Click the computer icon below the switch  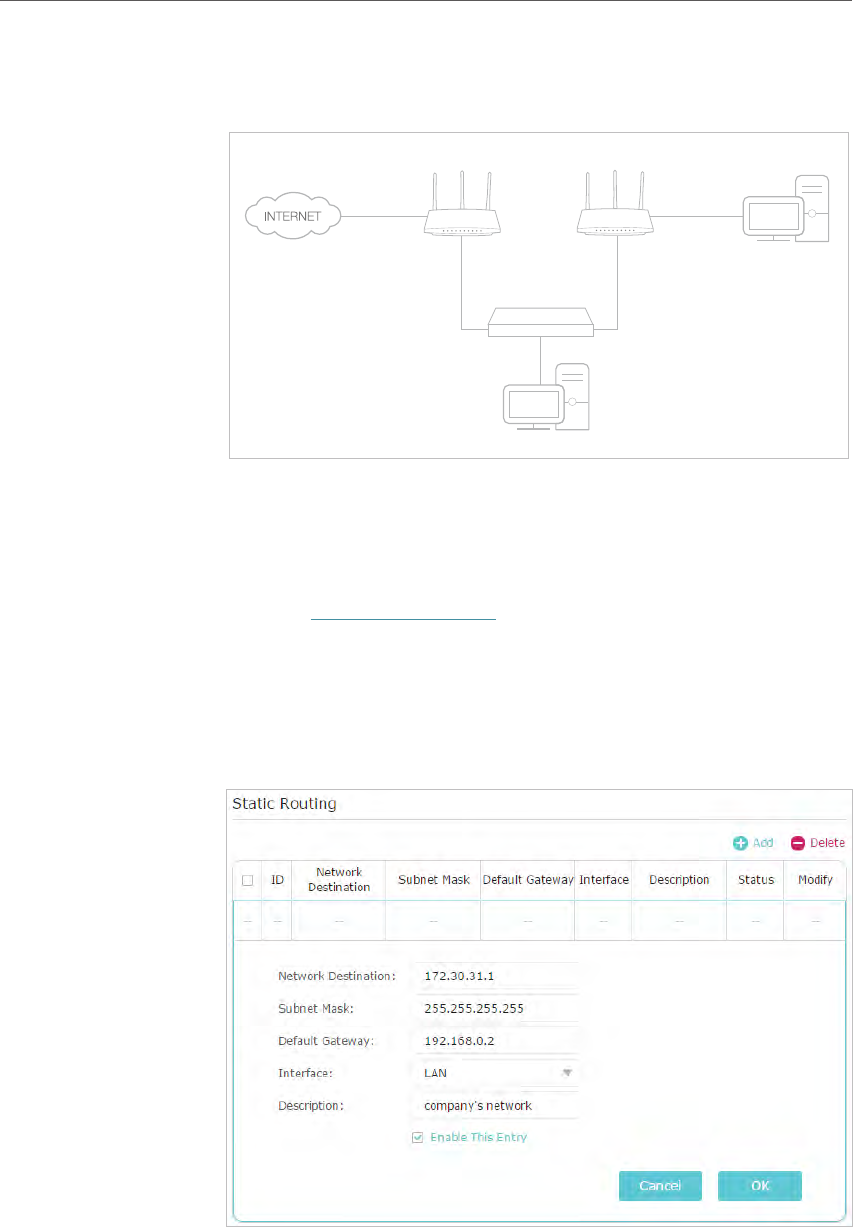pyautogui.click(x=548, y=397)
